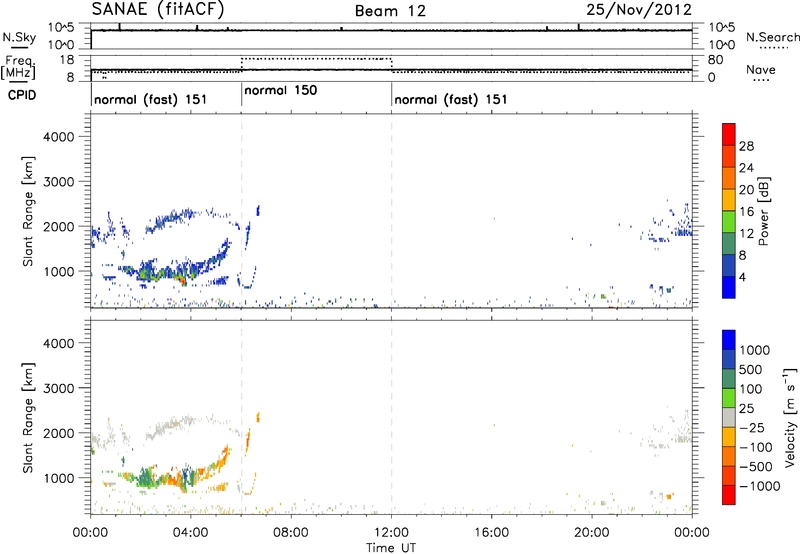800x554 pixels.
Task: Click the '28' tick on the power scale
Action: [x=746, y=146]
